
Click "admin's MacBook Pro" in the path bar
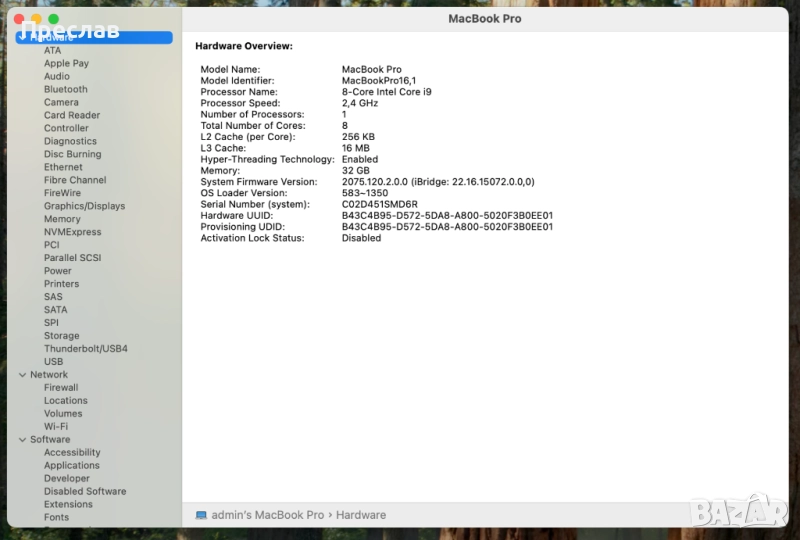coord(267,515)
